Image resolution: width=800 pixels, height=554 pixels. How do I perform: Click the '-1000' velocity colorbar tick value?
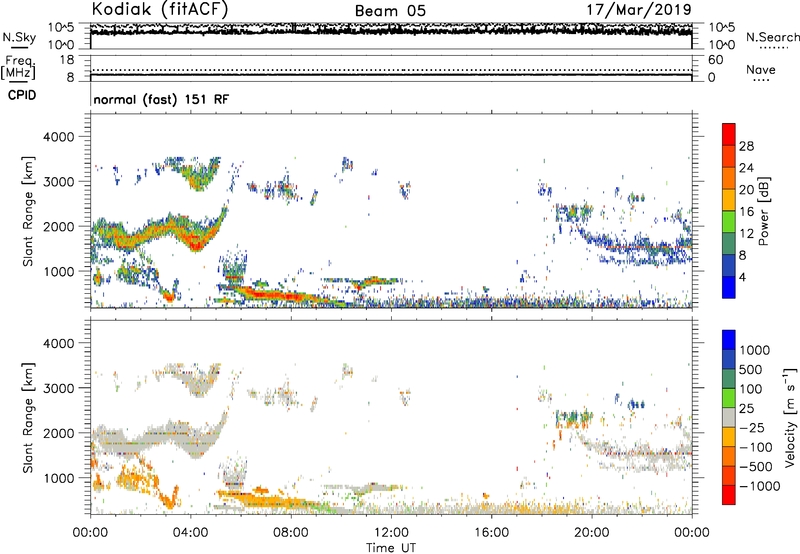tap(759, 486)
